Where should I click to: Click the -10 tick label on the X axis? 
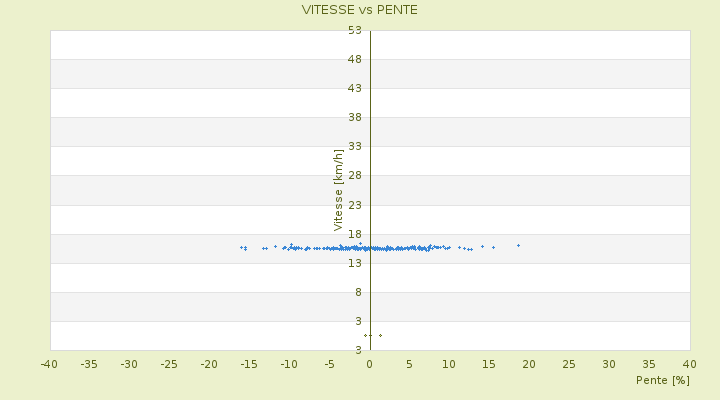289,364
